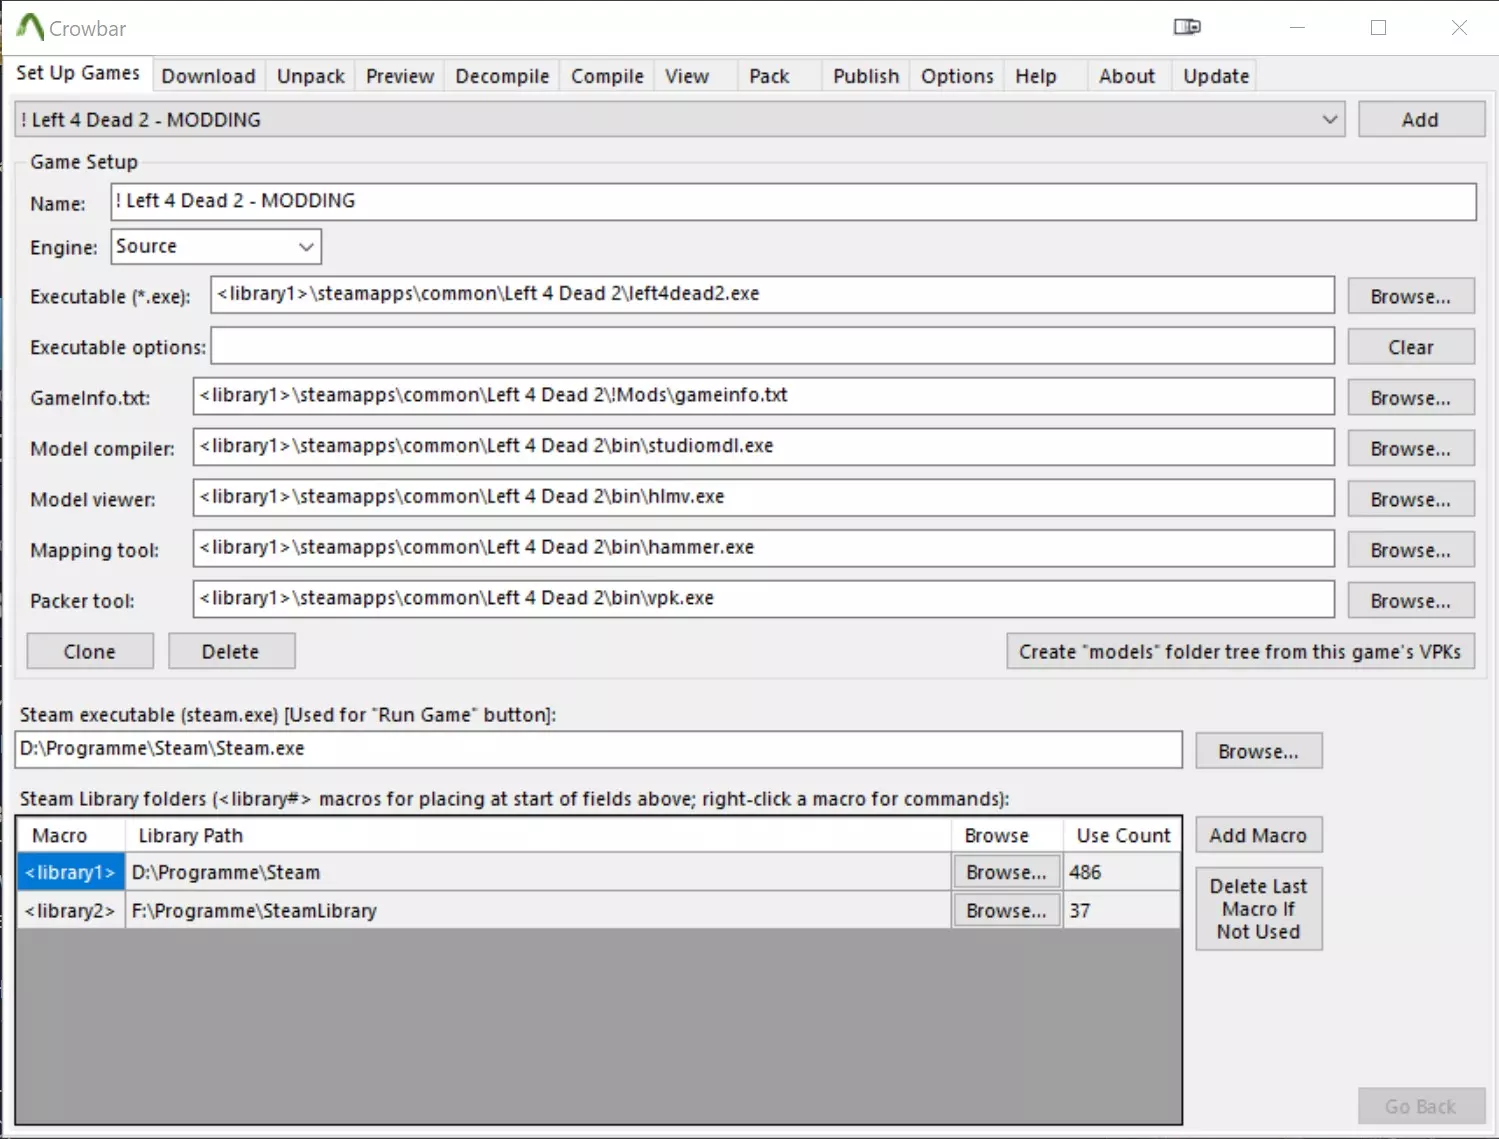Open the Engine dropdown
The height and width of the screenshot is (1139, 1499).
coord(216,247)
